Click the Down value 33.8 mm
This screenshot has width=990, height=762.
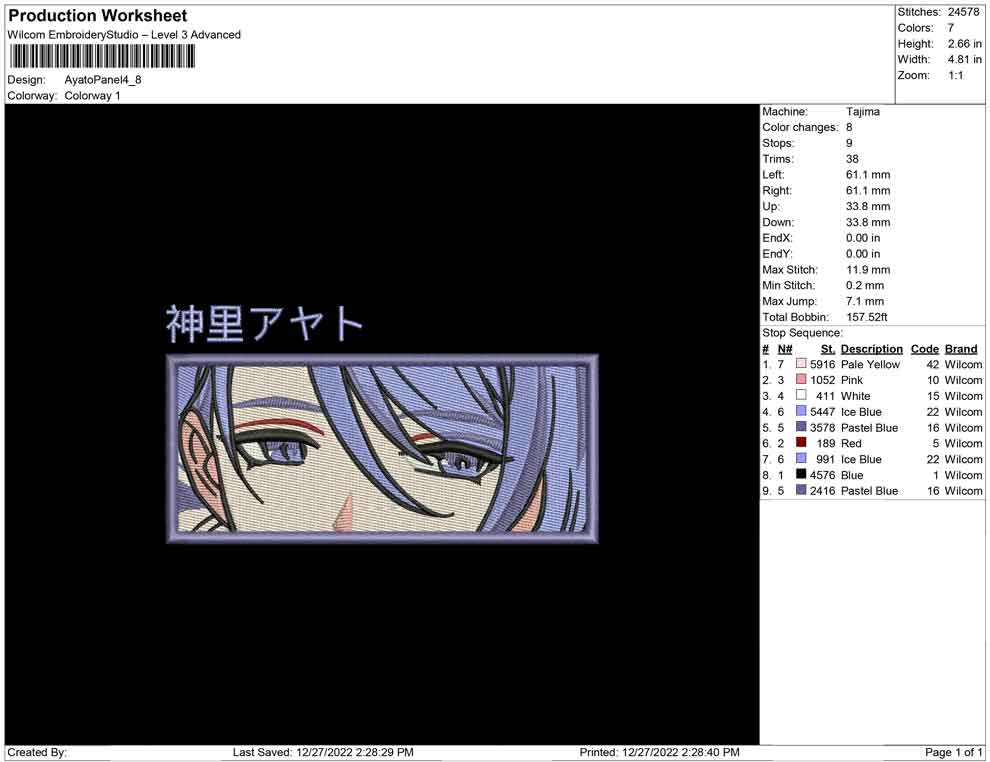(868, 222)
